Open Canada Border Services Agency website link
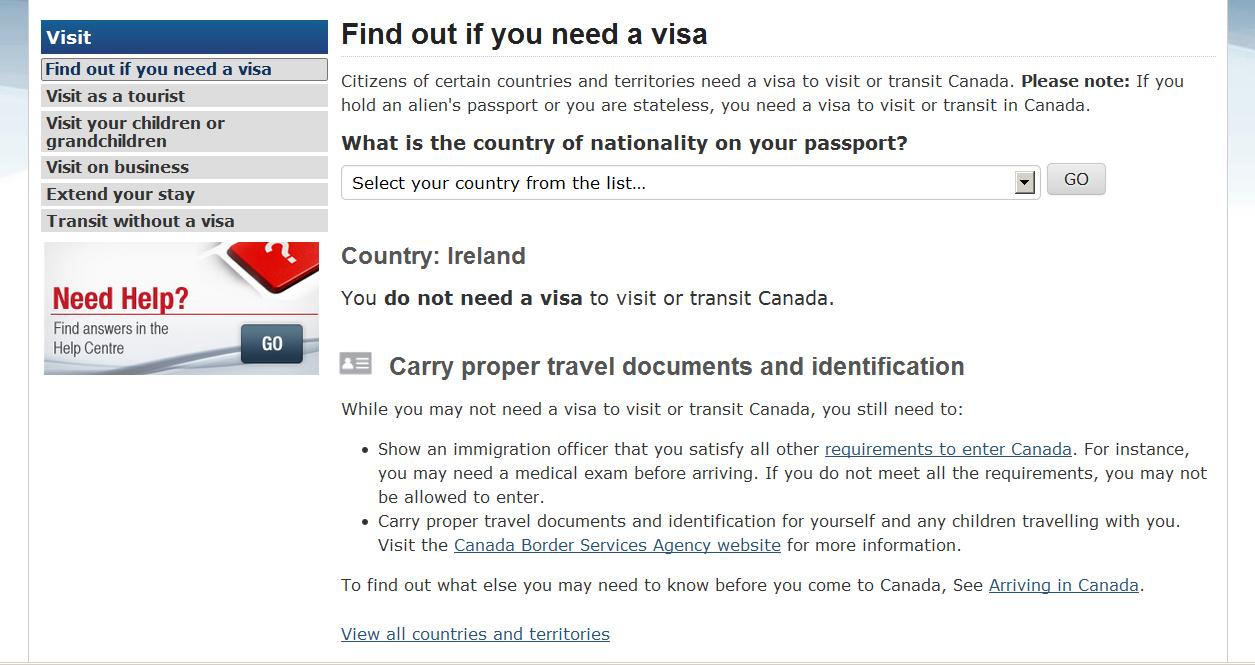Screen dimensions: 1255x665 [617, 546]
